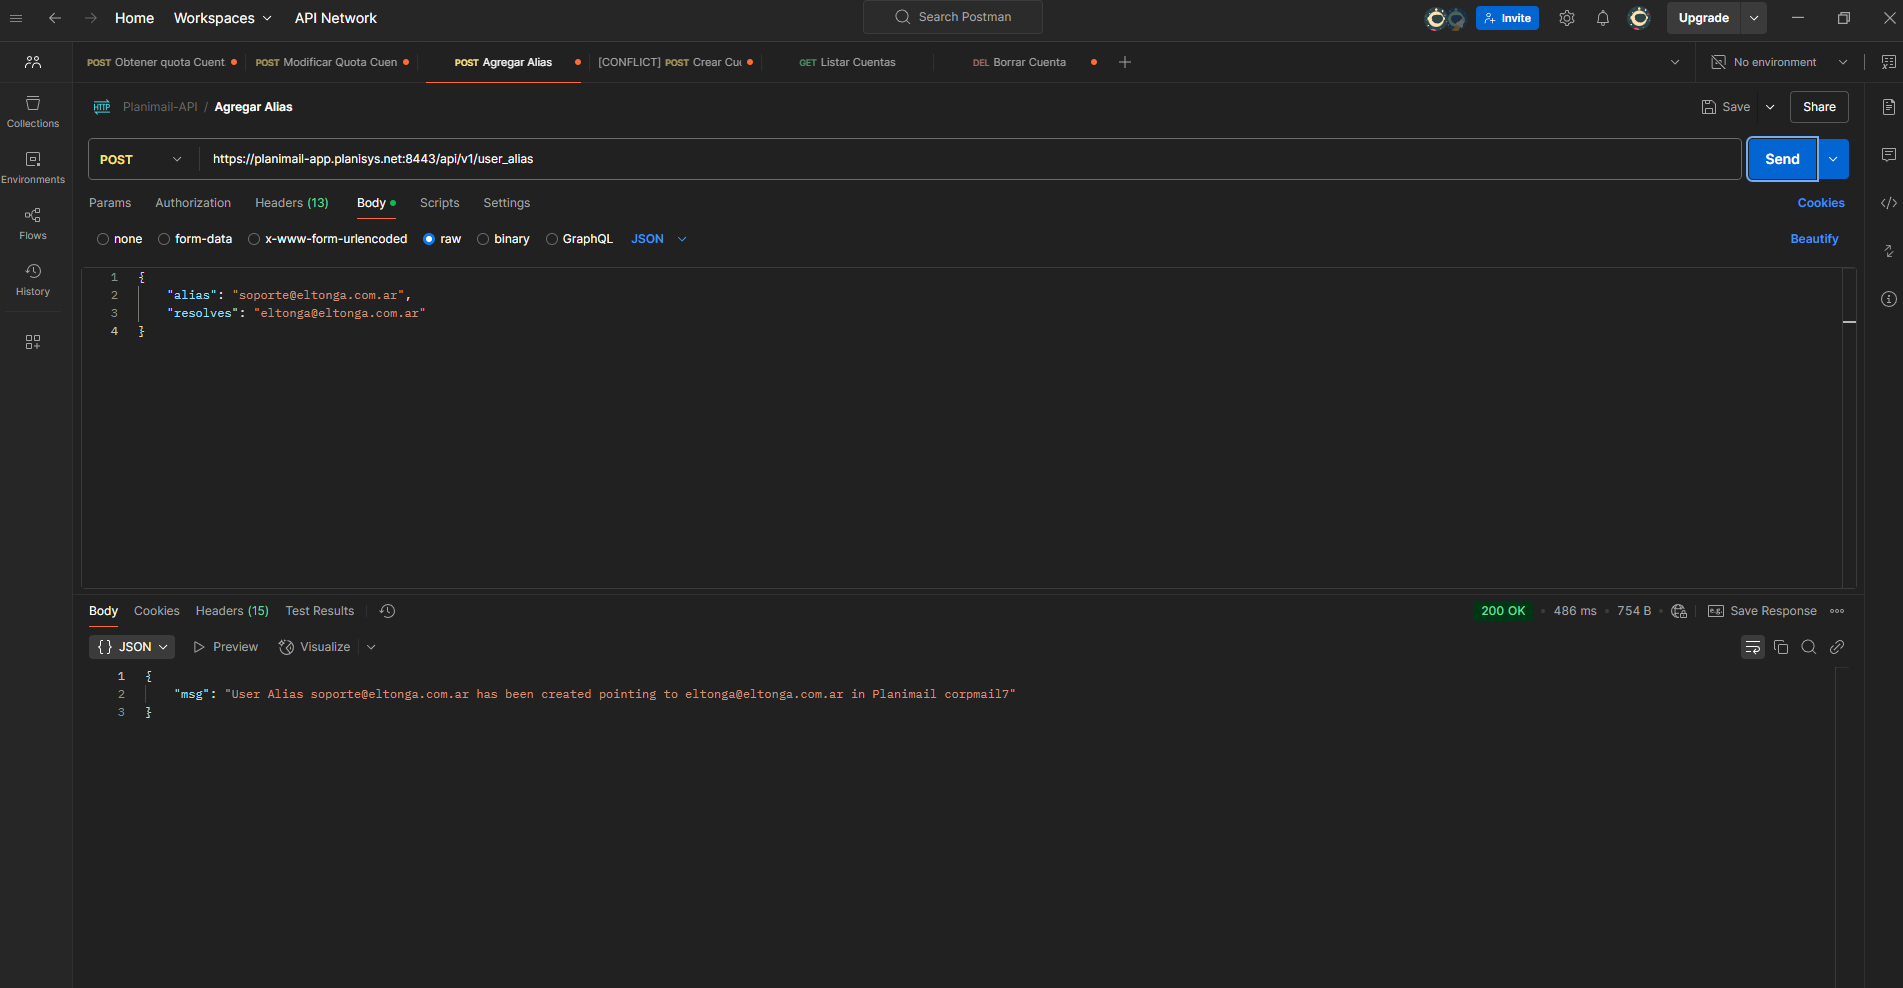Open the user avatar menu
The image size is (1903, 988).
tap(1639, 18)
